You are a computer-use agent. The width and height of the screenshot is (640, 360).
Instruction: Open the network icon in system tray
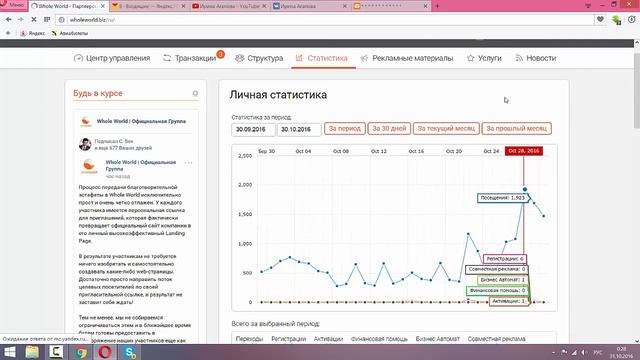click(x=574, y=352)
